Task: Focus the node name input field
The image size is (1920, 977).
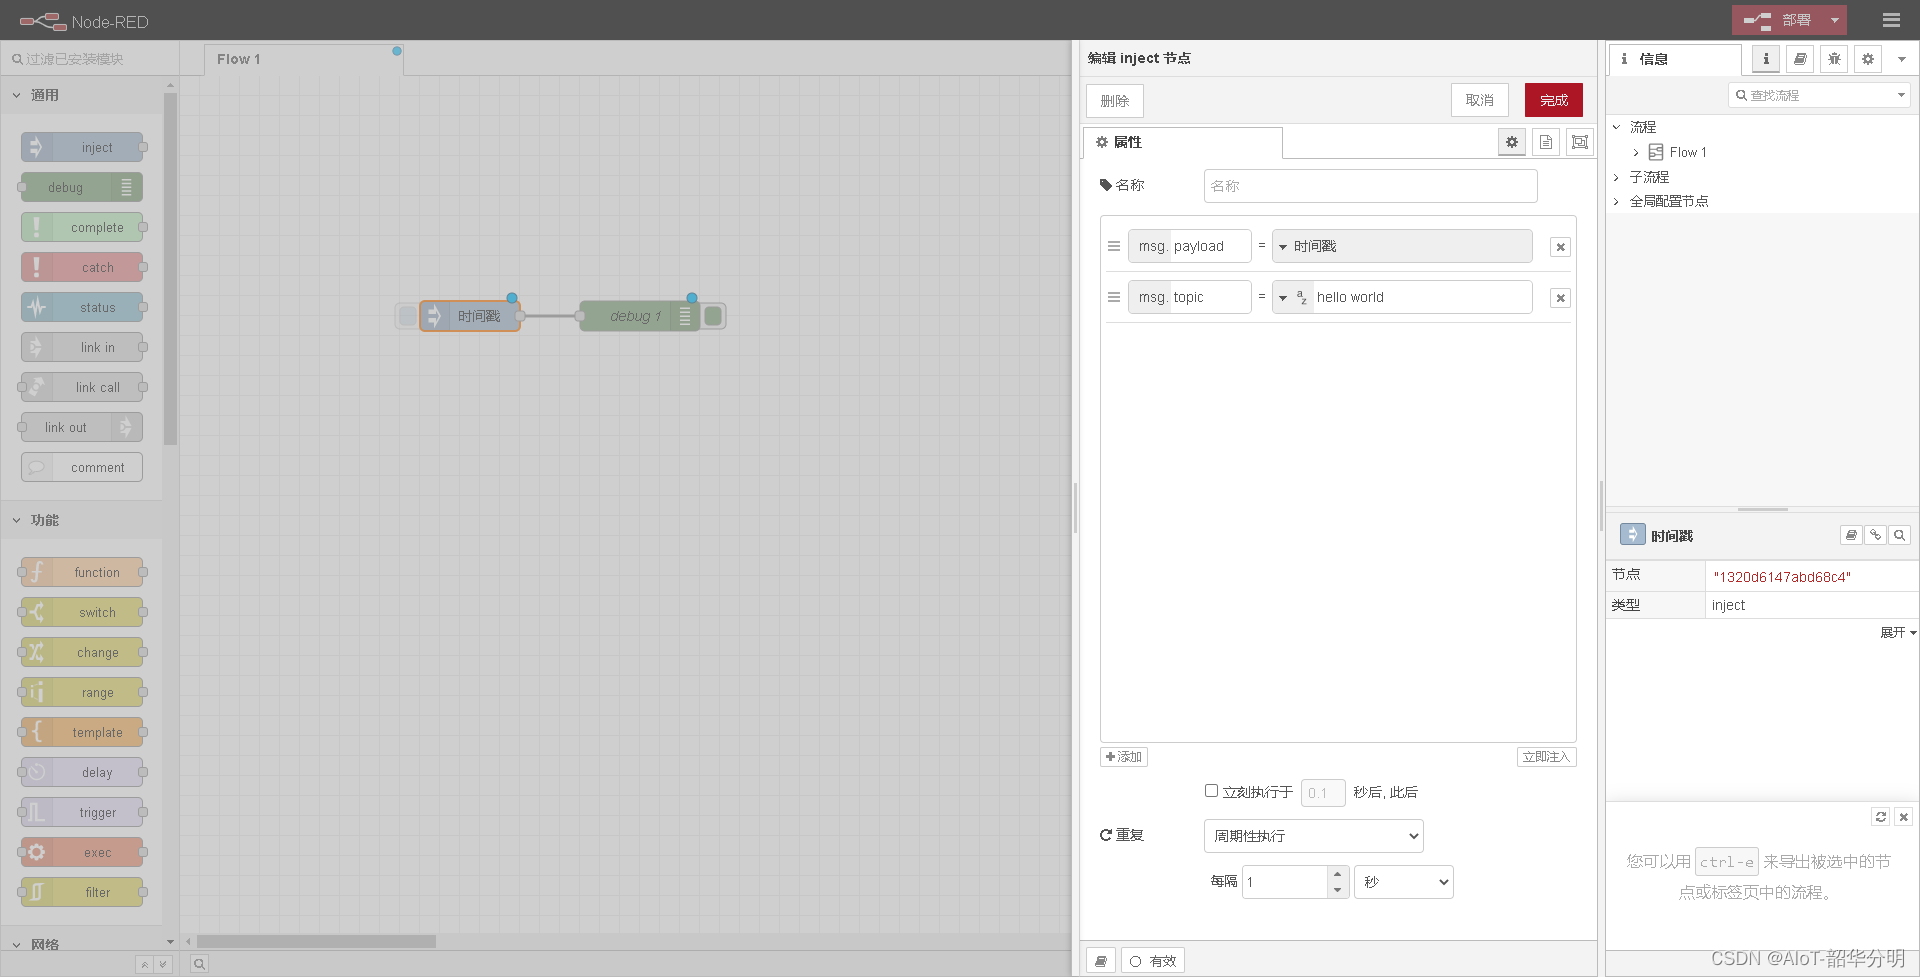Action: pyautogui.click(x=1370, y=186)
